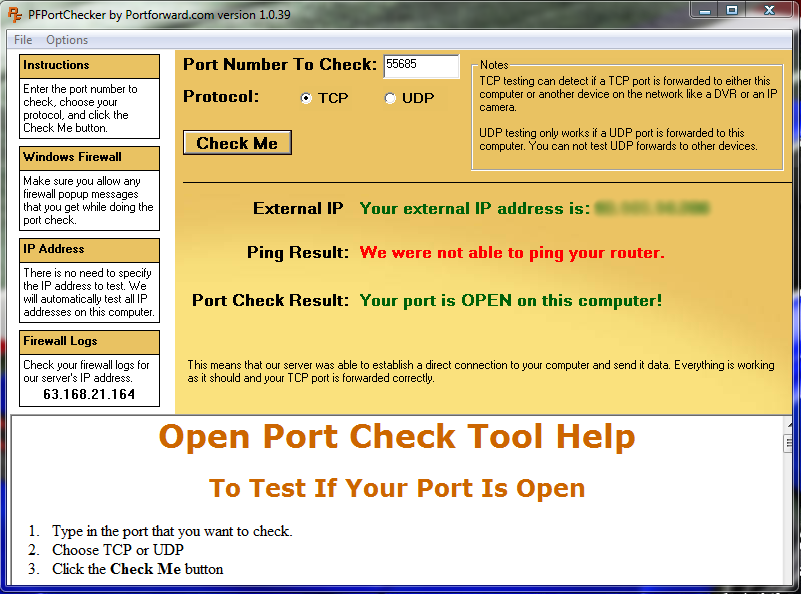Click 'Your external IP address is:' text
The height and width of the screenshot is (594, 801).
click(475, 208)
